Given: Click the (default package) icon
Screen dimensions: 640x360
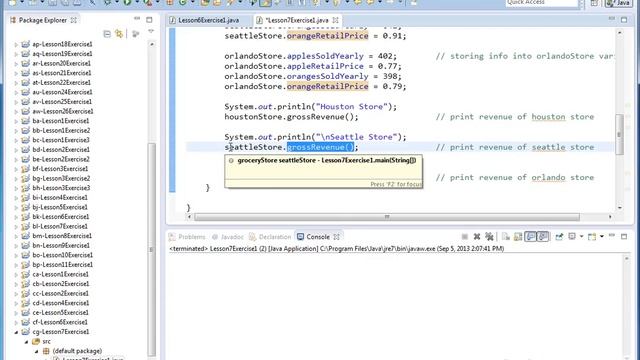Looking at the screenshot, I should click(46, 351).
